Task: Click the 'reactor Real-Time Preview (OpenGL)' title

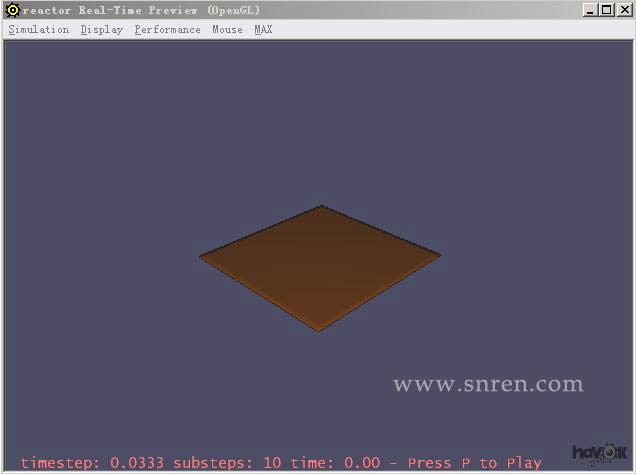Action: click(x=141, y=10)
